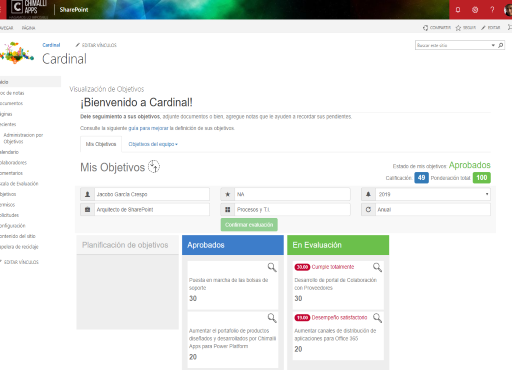Click the Editar pencil button in ribbon
The image size is (512, 384).
490,28
